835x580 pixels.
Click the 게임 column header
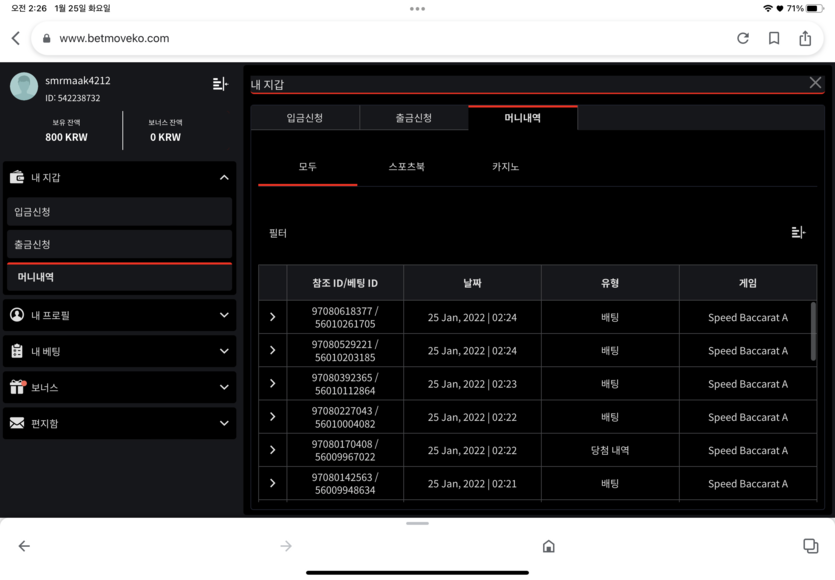click(748, 283)
